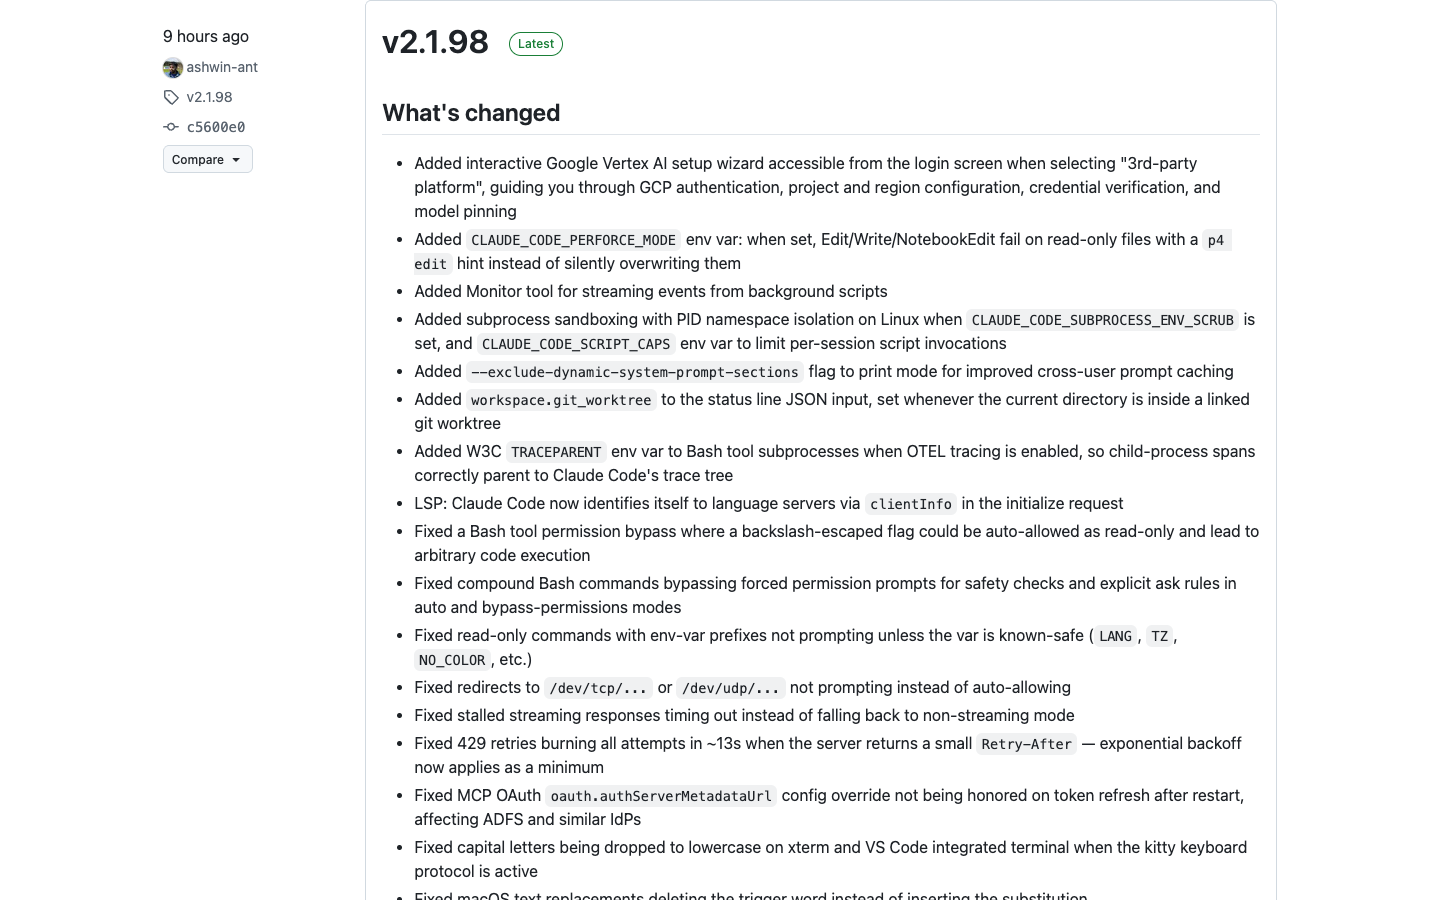The height and width of the screenshot is (900, 1440).
Task: Click the CLAUDE_CODE_PERFORCE_MODE code snippet
Action: (573, 240)
